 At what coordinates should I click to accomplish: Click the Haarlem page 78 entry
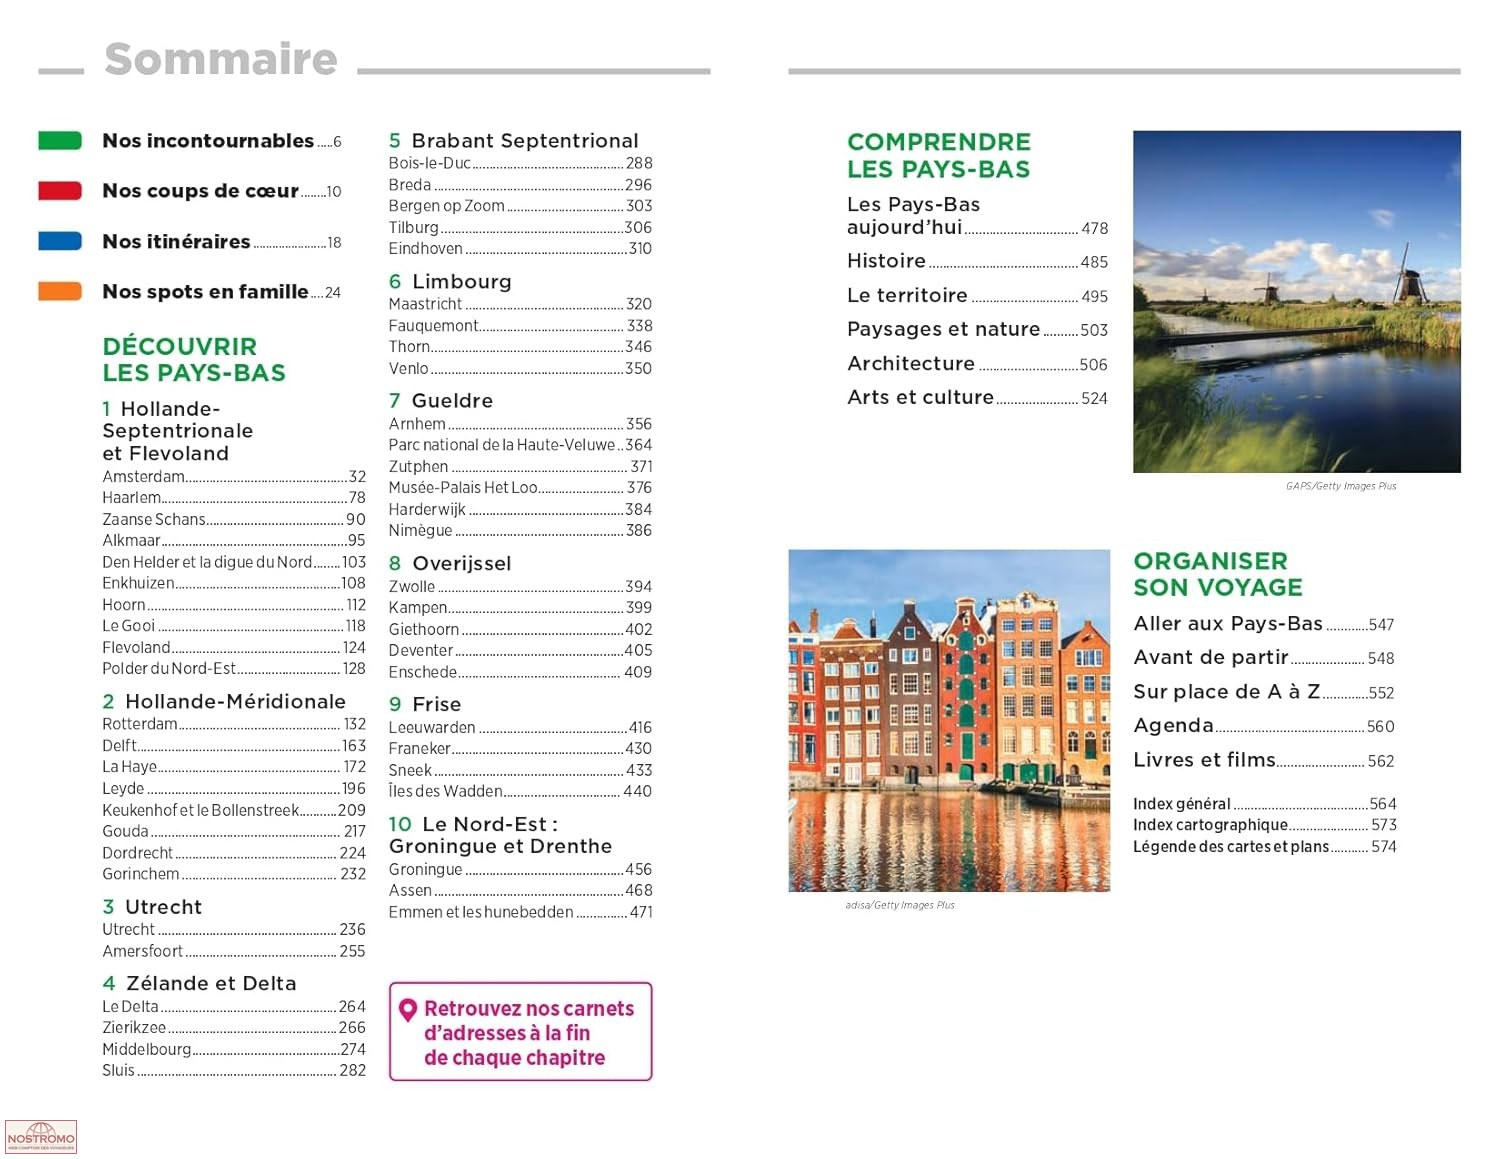pos(234,498)
